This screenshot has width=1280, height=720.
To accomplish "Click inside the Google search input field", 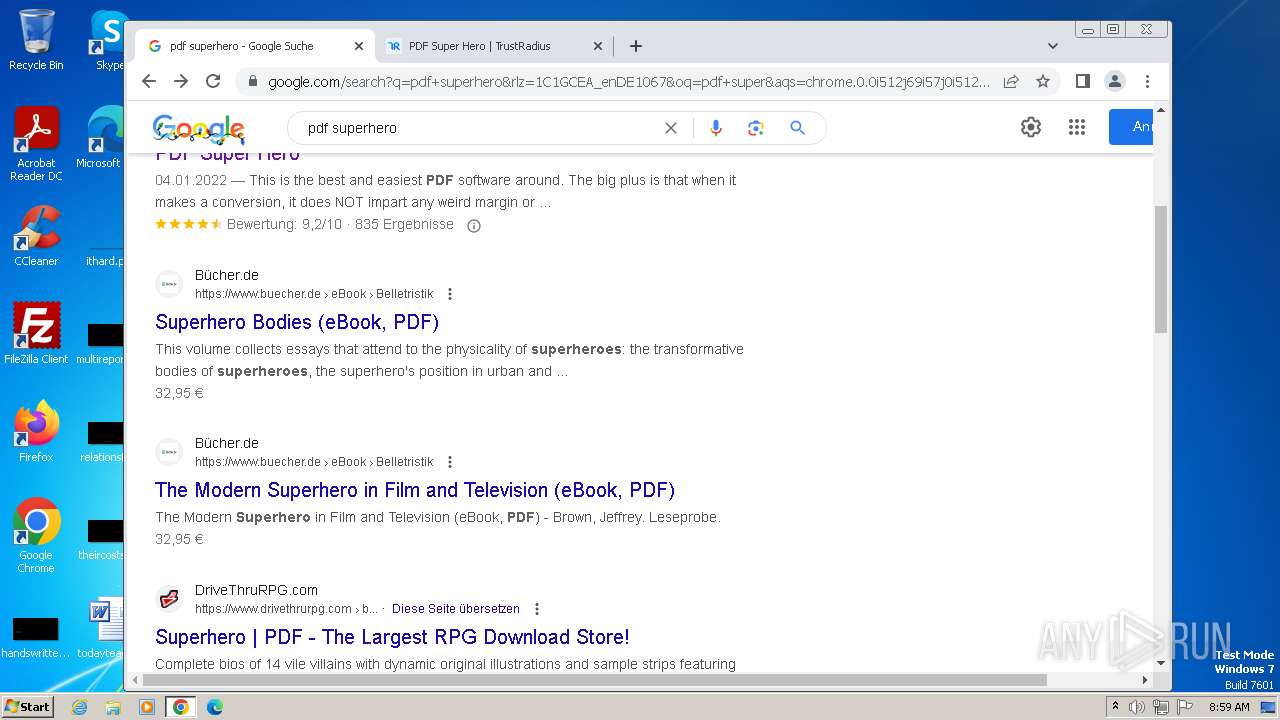I will (x=480, y=128).
